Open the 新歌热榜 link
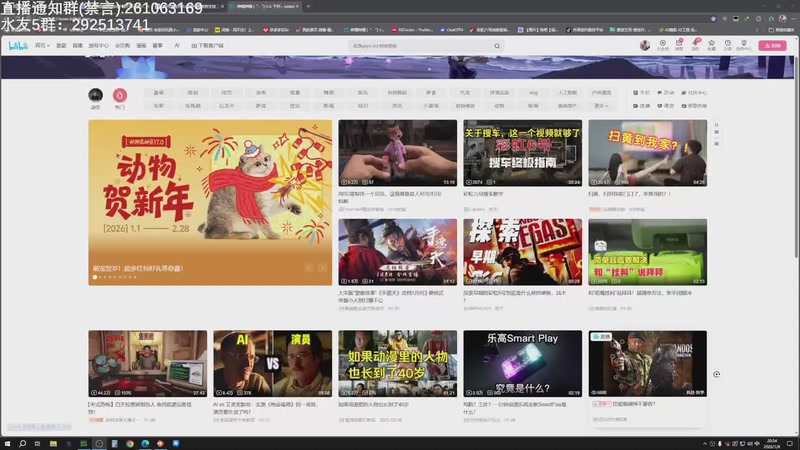This screenshot has width=800, height=450. pyautogui.click(x=694, y=106)
